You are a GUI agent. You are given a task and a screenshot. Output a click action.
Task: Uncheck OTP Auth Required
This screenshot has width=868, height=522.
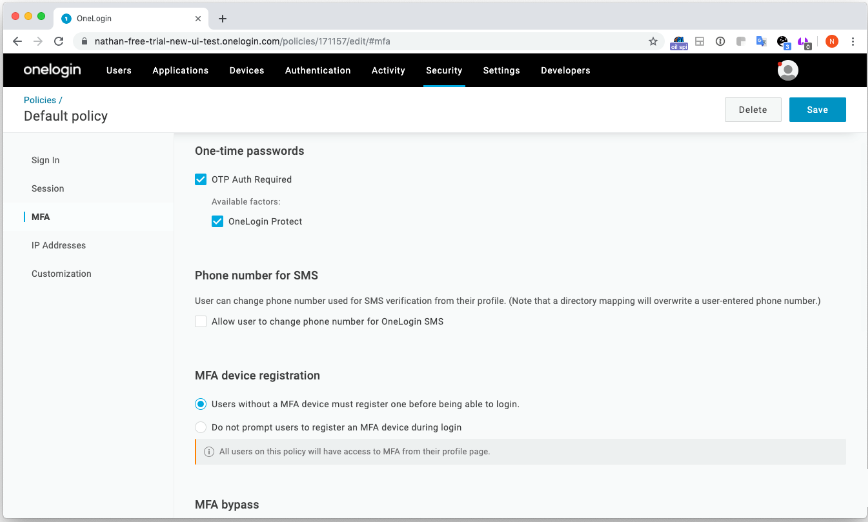[200, 179]
